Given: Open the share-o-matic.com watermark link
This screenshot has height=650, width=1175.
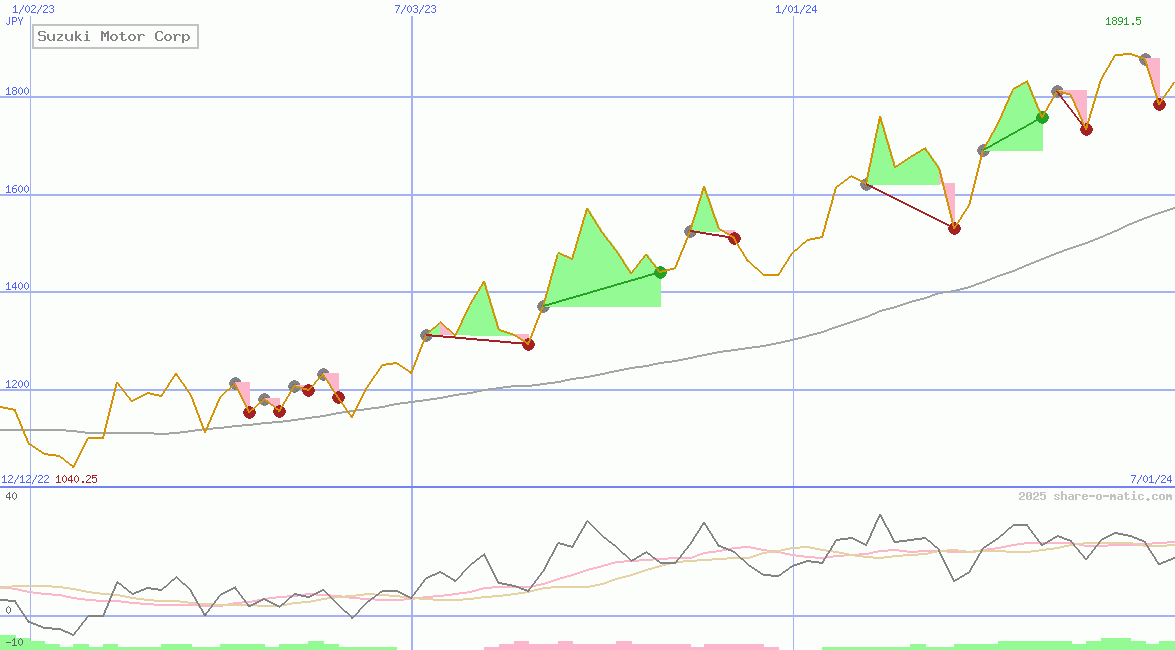Looking at the screenshot, I should 1095,496.
